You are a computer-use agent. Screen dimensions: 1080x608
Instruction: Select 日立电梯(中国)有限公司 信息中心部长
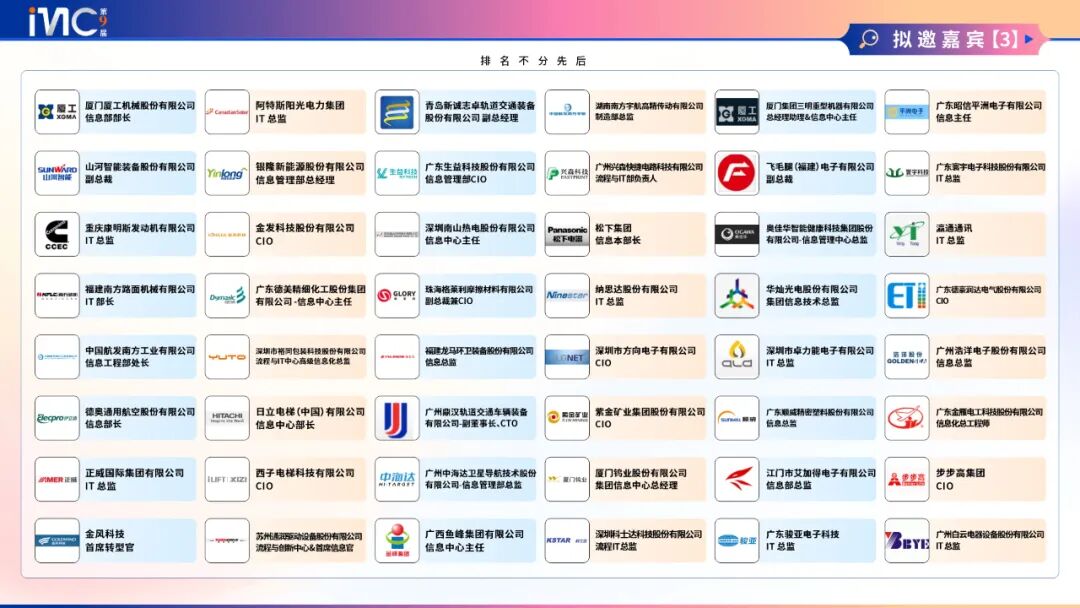click(310, 418)
